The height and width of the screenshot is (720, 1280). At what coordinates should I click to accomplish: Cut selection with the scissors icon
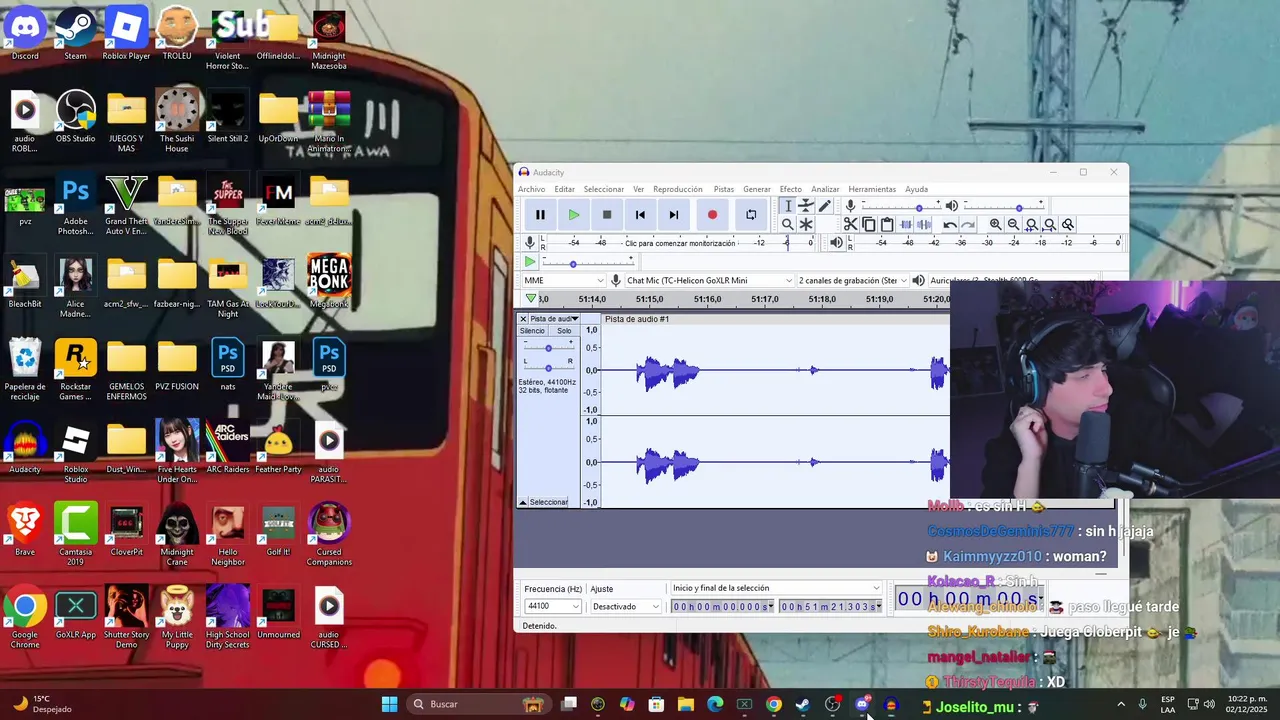850,224
